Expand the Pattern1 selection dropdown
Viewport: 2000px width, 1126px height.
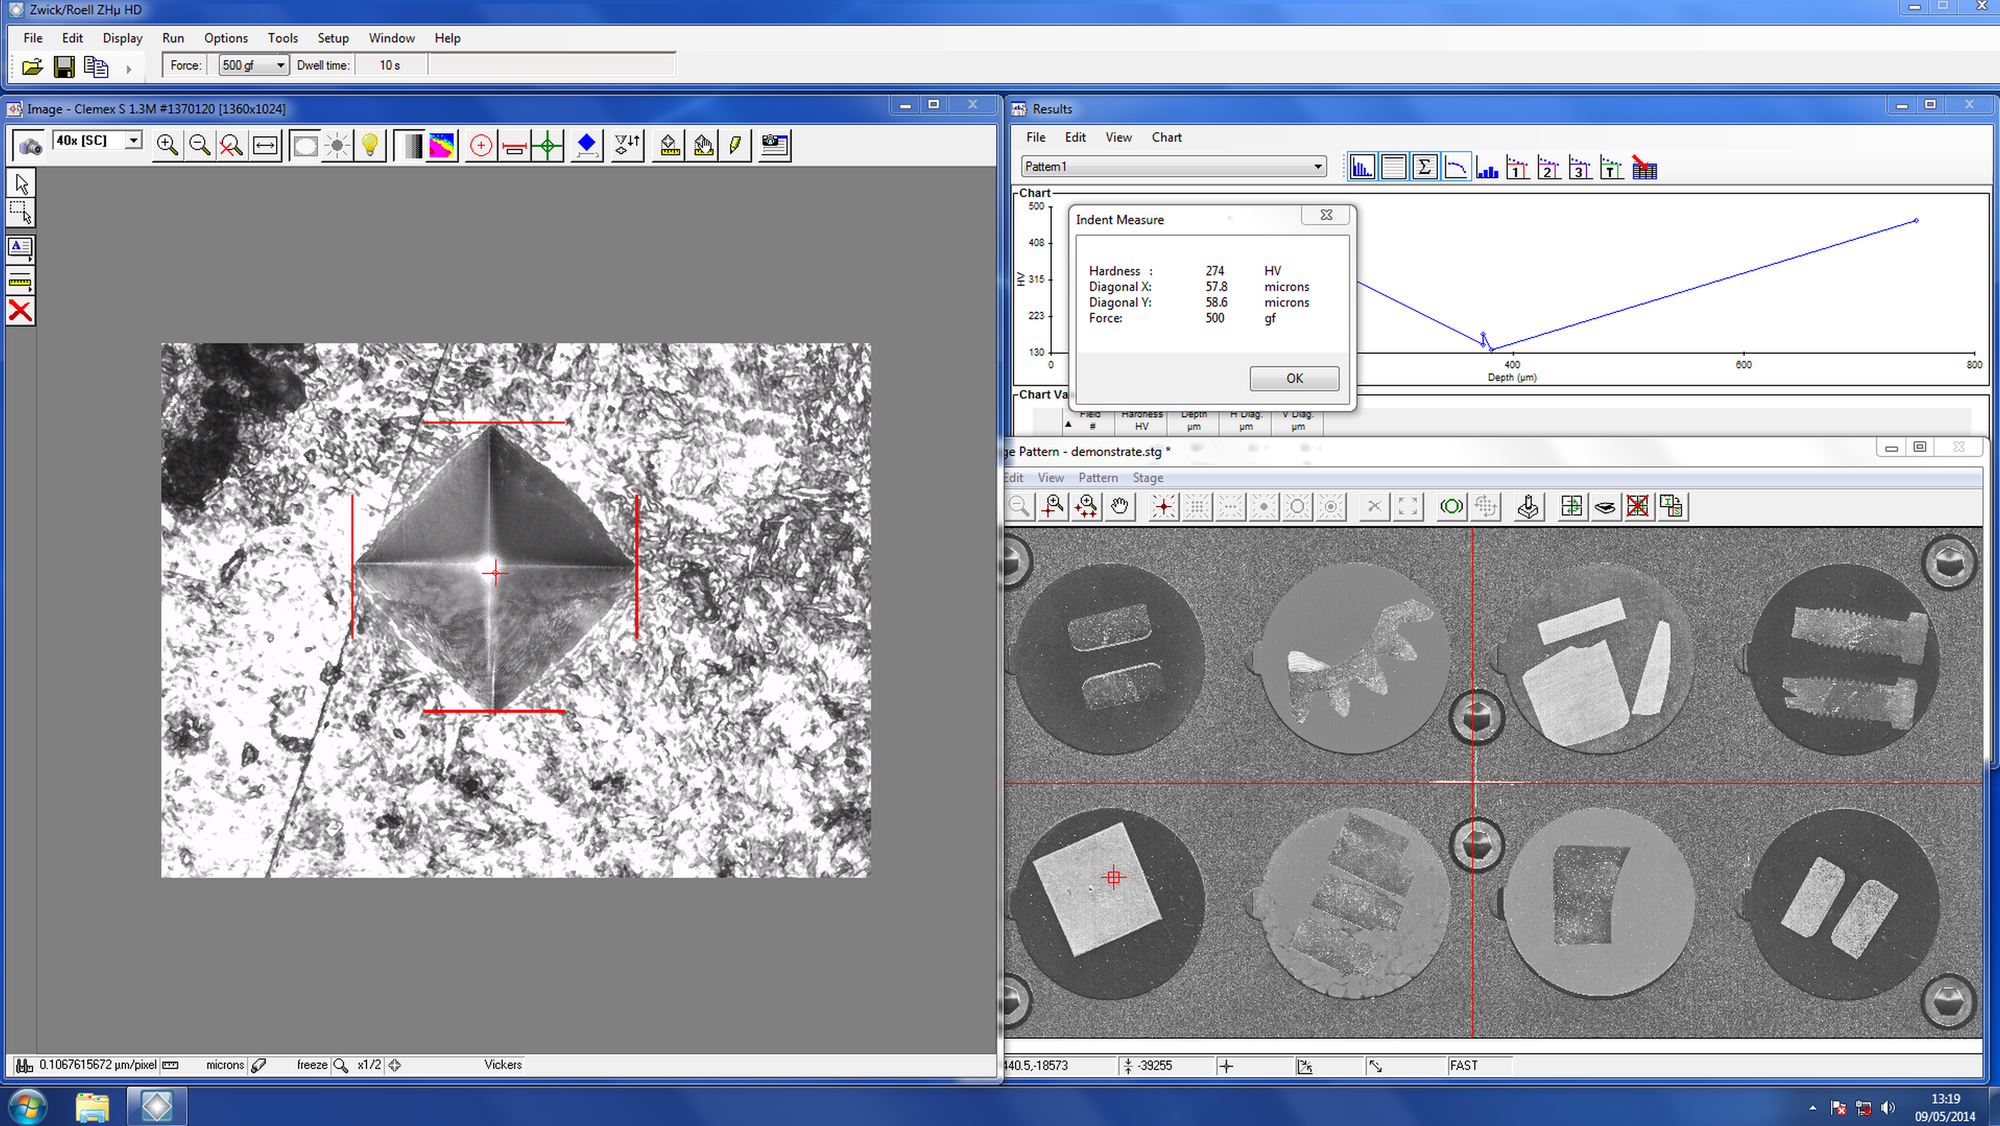click(x=1317, y=167)
